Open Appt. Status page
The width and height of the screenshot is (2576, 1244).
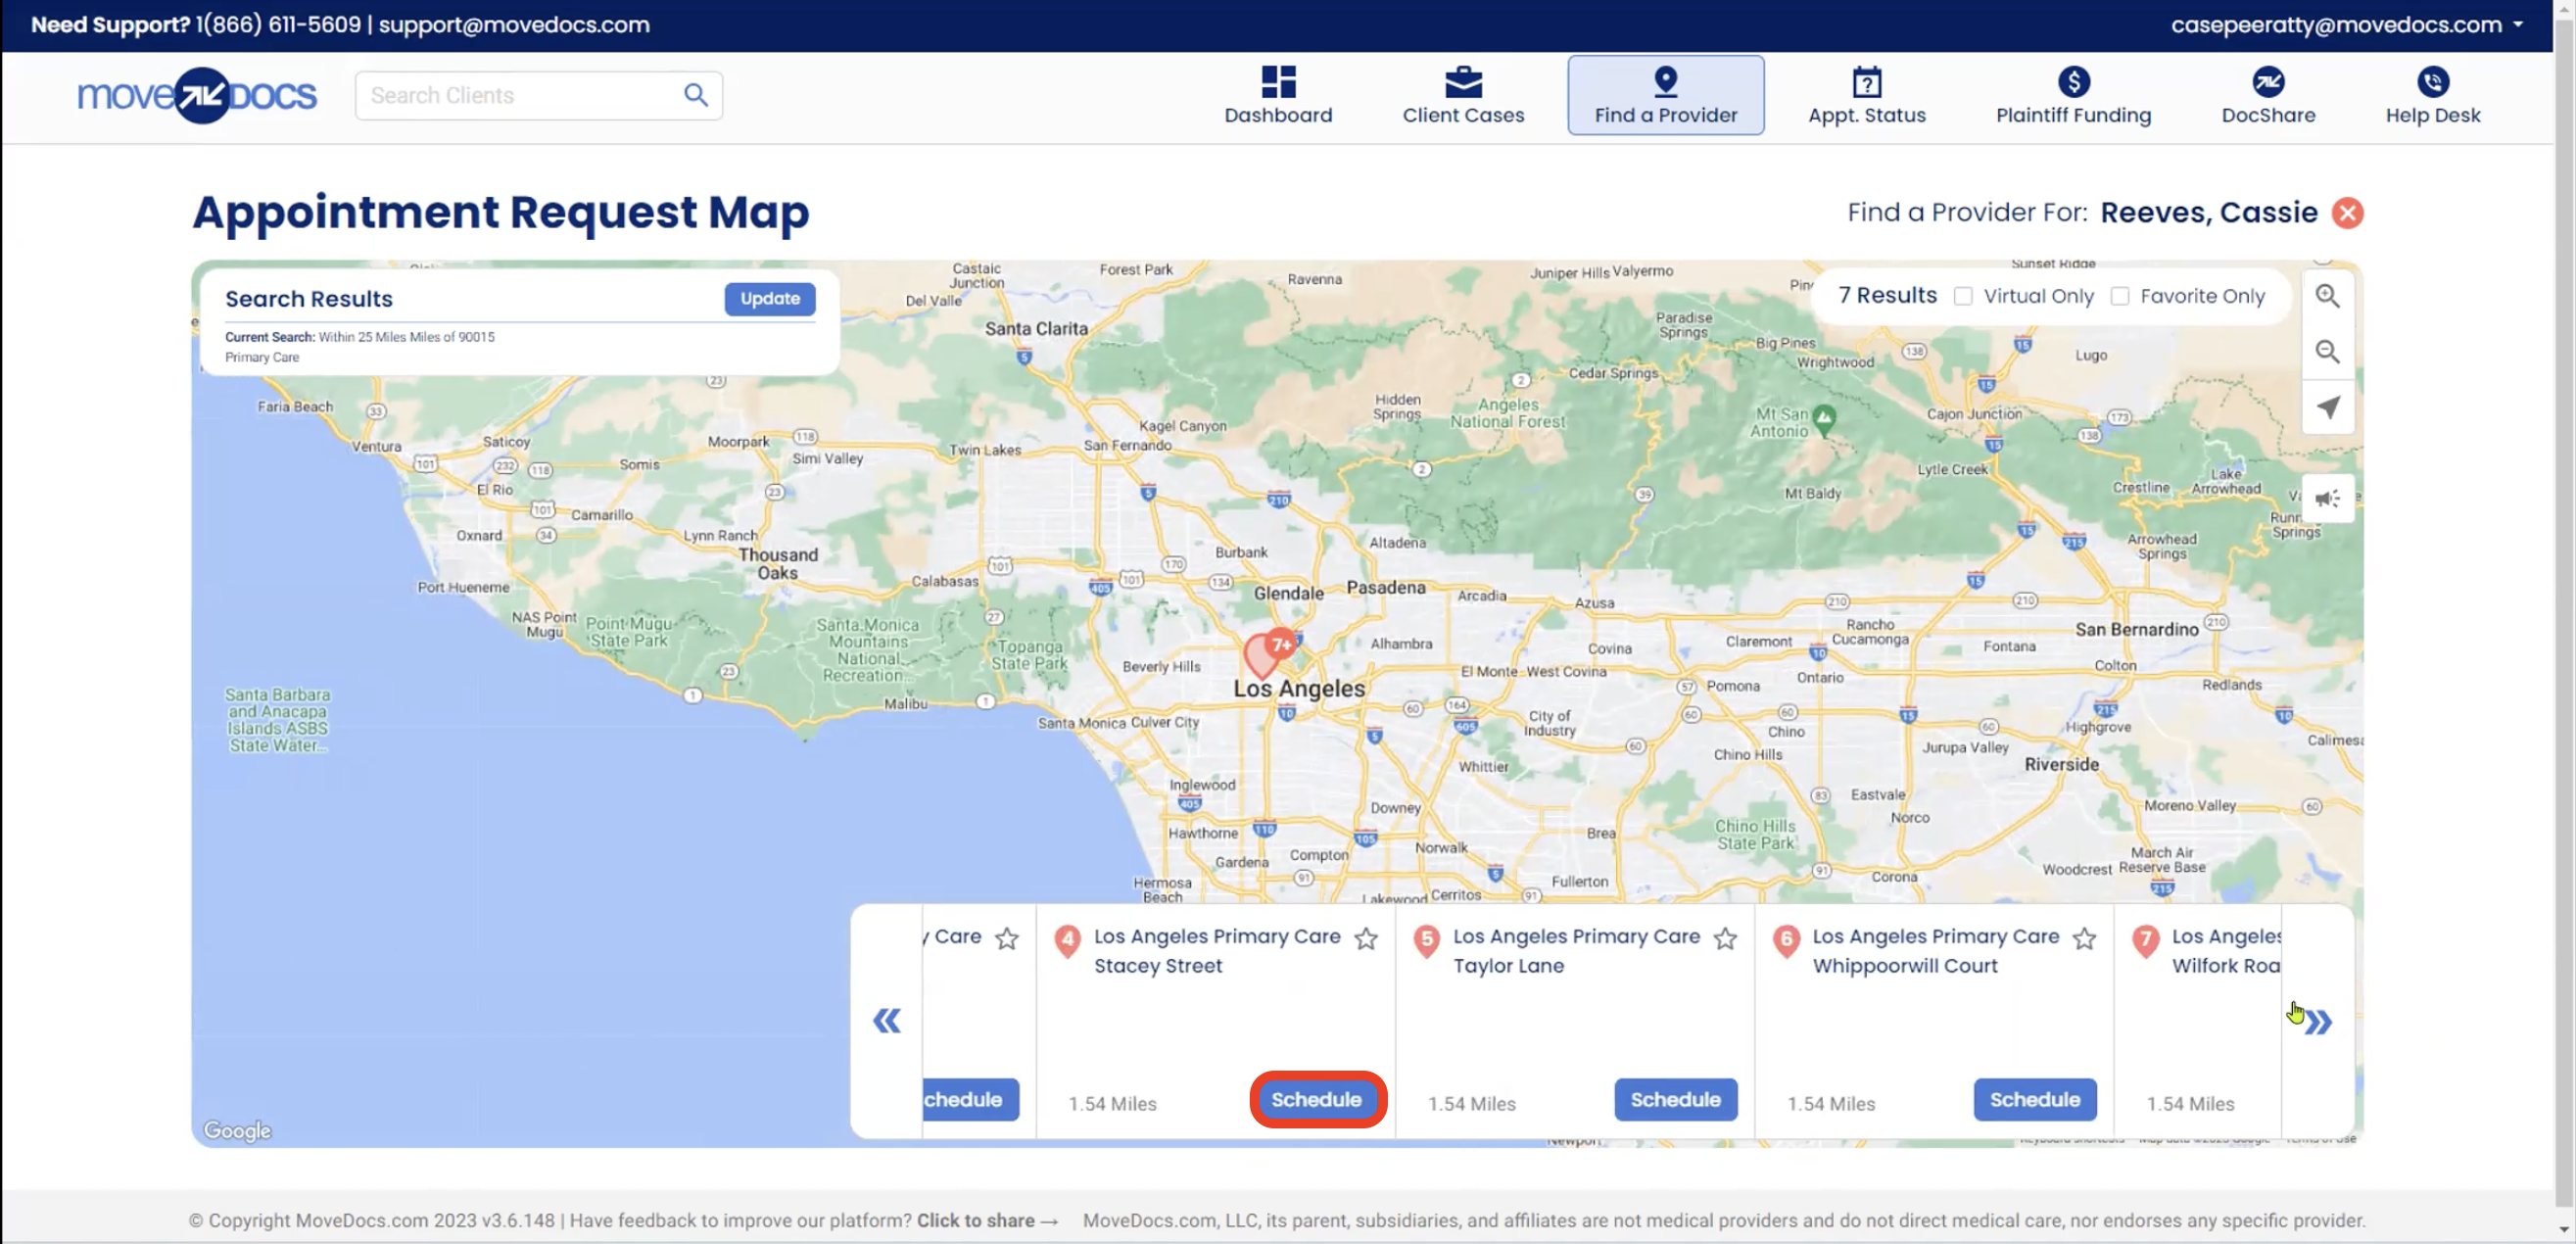(1866, 95)
